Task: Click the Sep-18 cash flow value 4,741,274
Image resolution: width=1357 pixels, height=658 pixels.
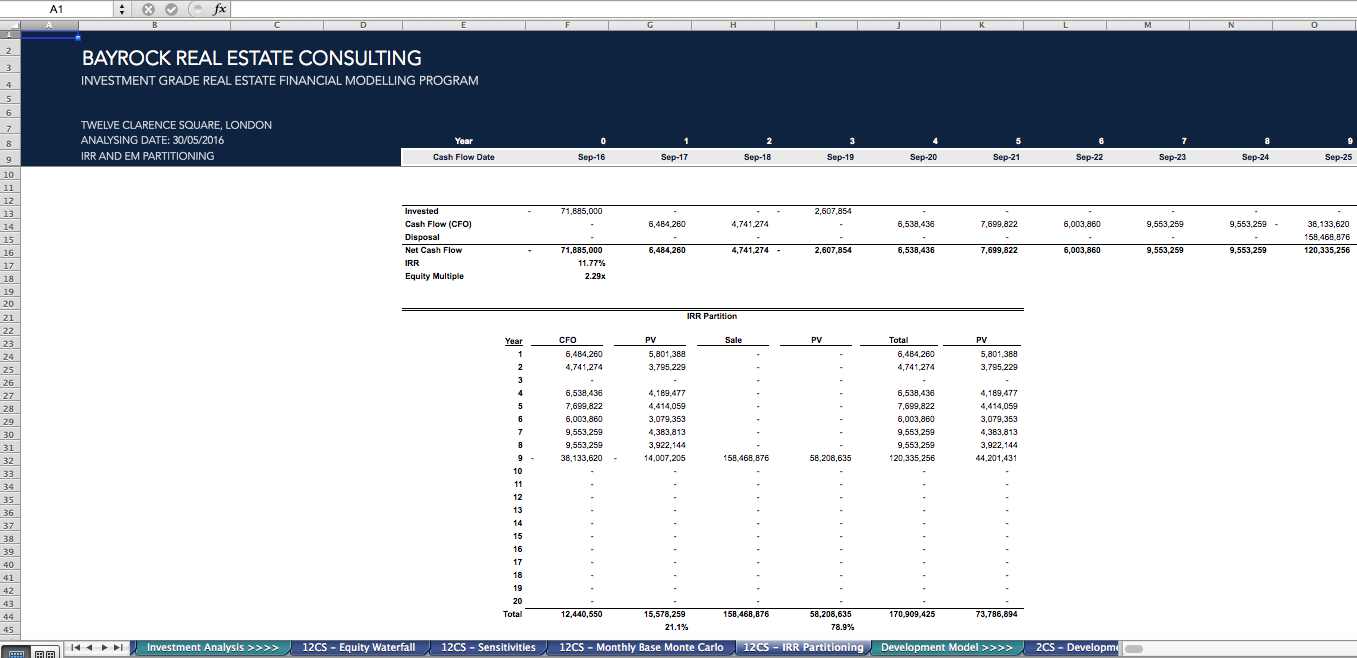Action: pyautogui.click(x=750, y=224)
